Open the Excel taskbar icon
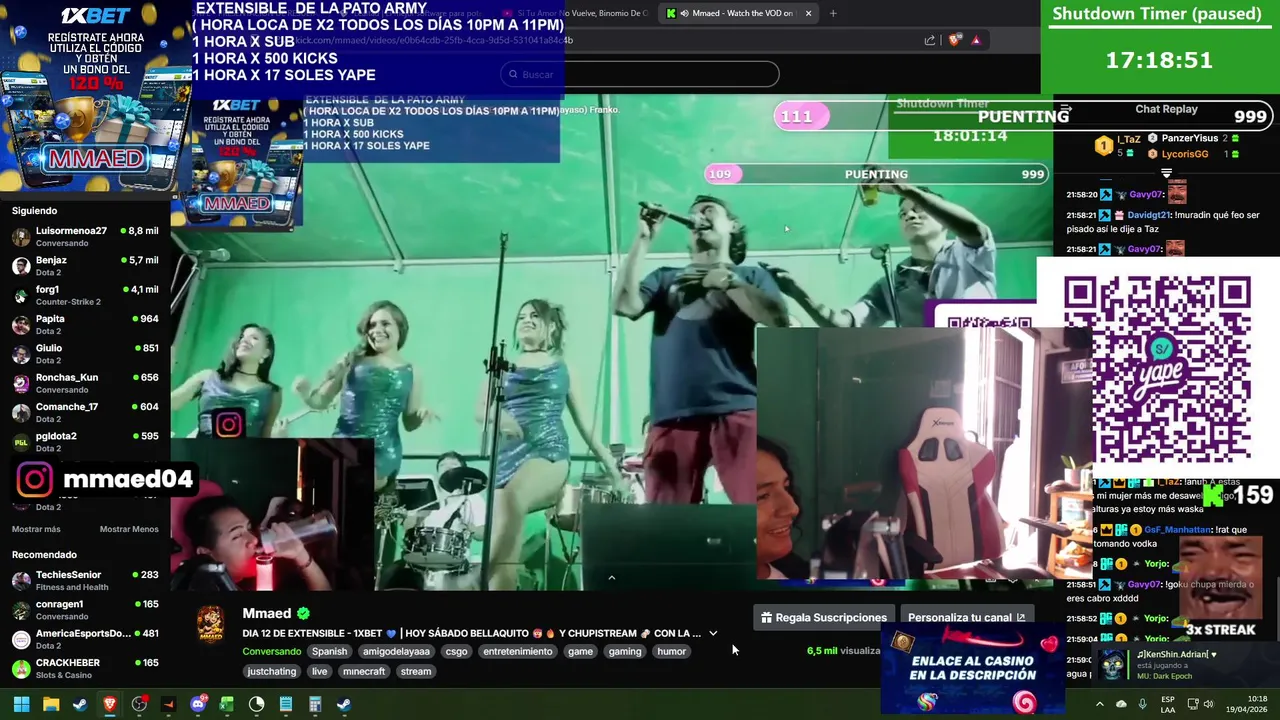The image size is (1280, 720). 227,704
